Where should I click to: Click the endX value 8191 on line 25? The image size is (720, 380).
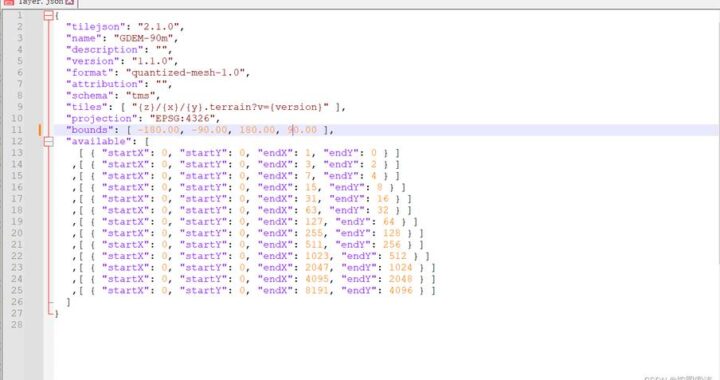[317, 291]
